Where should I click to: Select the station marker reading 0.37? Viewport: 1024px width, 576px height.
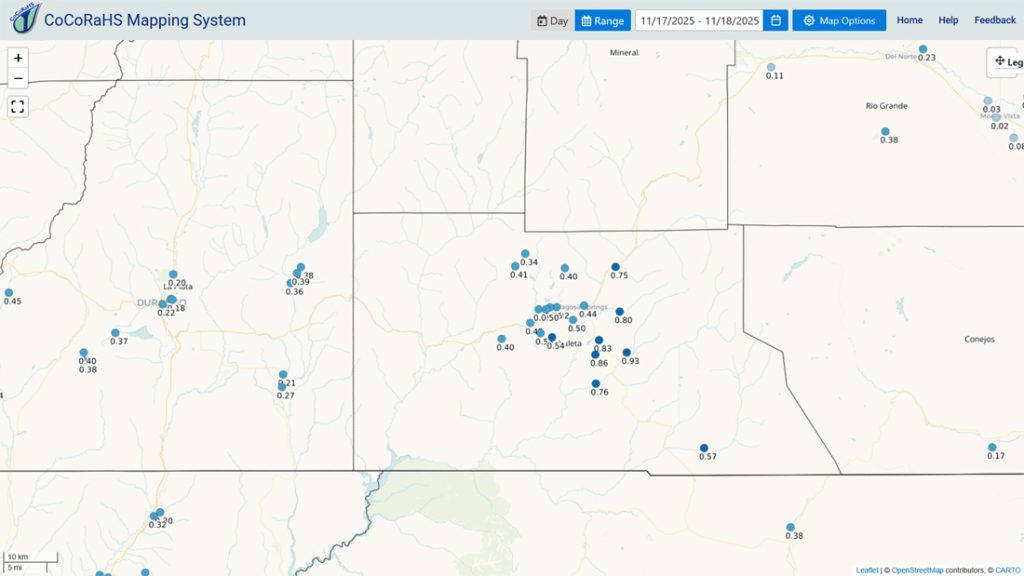pos(115,332)
